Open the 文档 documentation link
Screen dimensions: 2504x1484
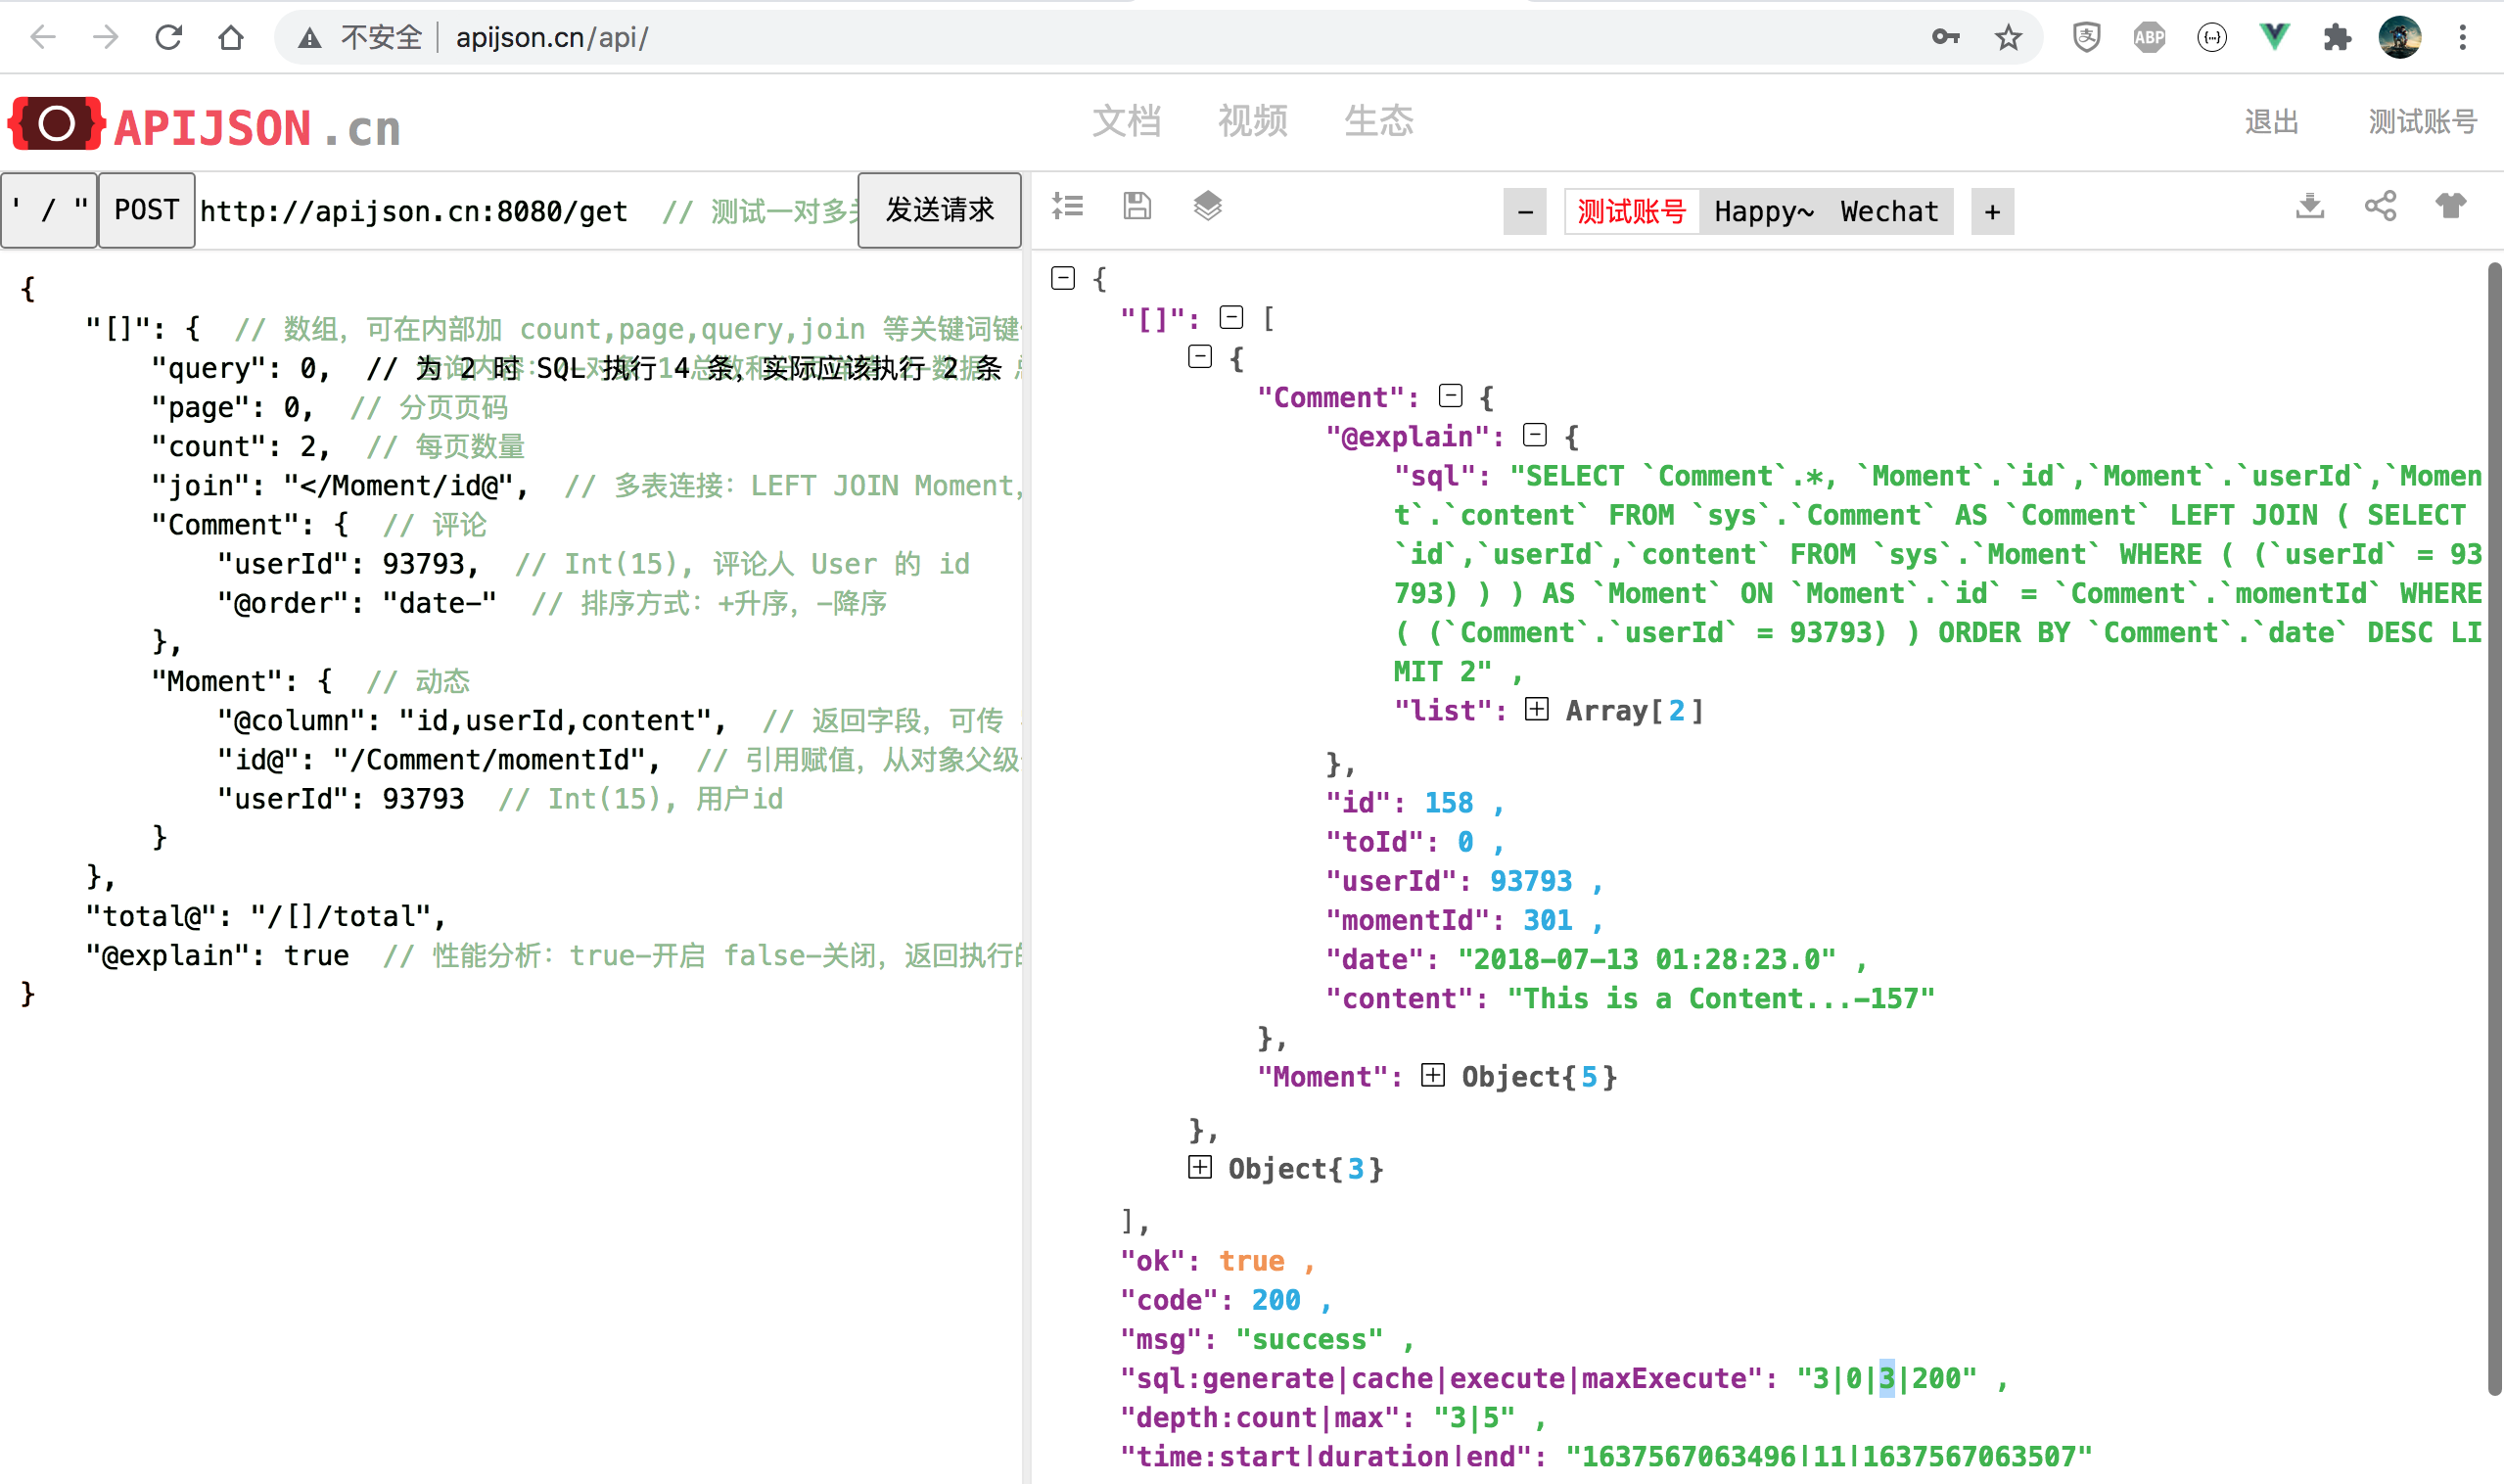(x=1126, y=121)
